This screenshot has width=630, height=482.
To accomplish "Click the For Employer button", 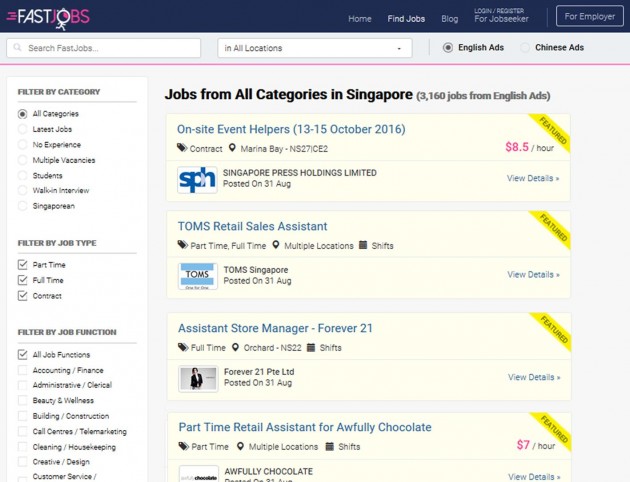I will click(x=589, y=17).
